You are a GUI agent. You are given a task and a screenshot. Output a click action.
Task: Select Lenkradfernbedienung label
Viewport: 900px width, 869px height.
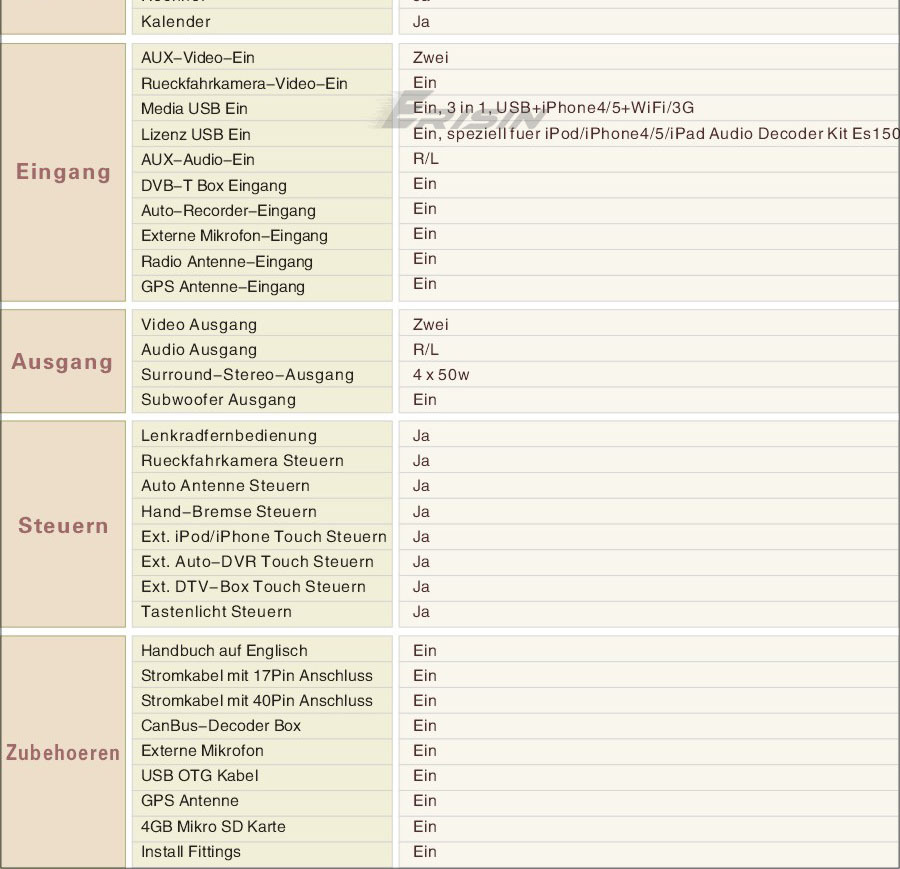pos(229,436)
